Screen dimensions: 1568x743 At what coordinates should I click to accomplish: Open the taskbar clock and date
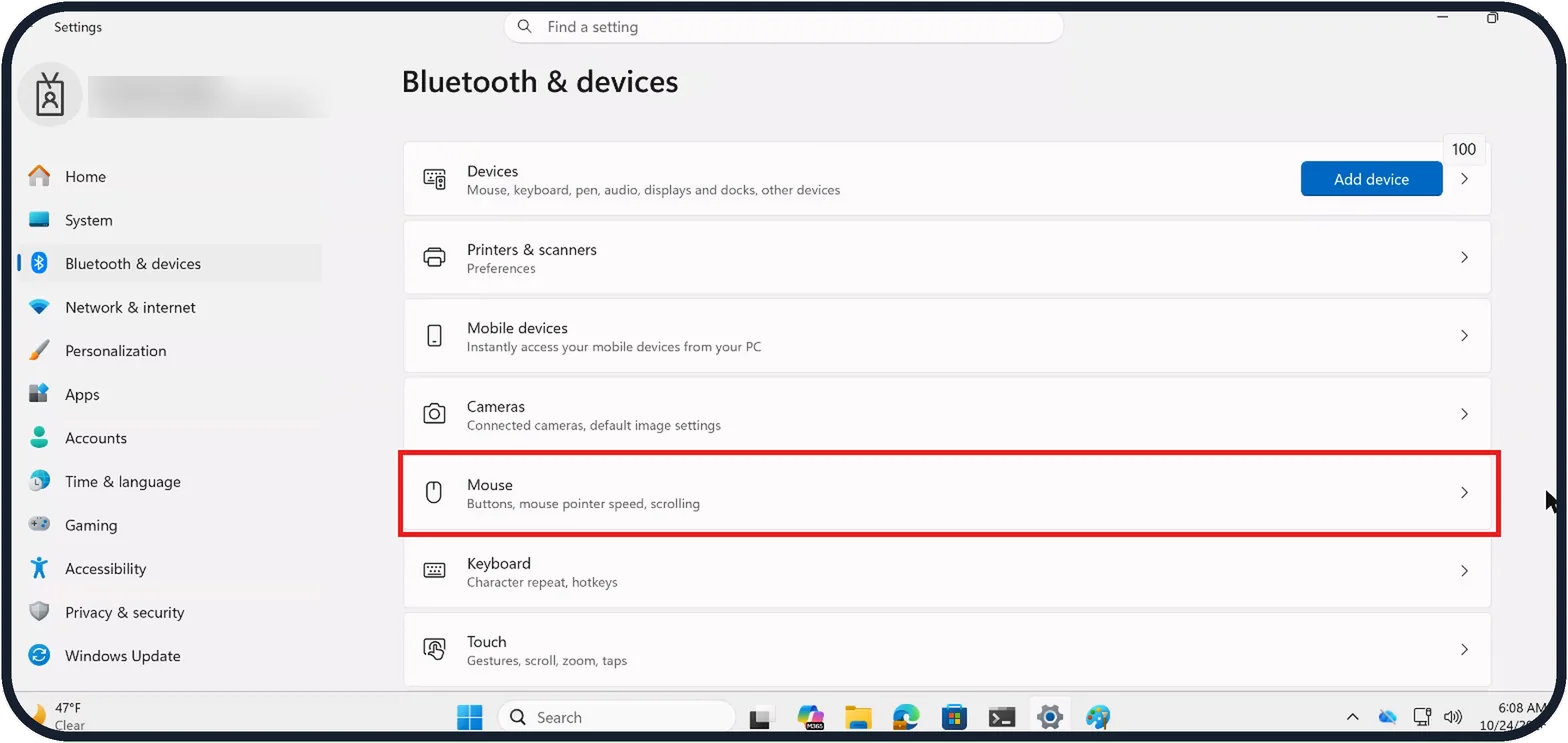[1513, 717]
